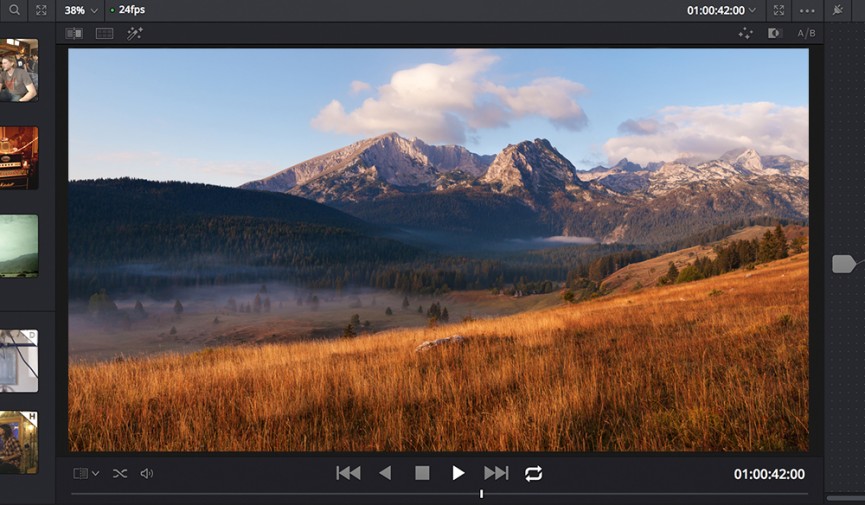865x505 pixels.
Task: Mute audio with the speaker icon
Action: 146,474
